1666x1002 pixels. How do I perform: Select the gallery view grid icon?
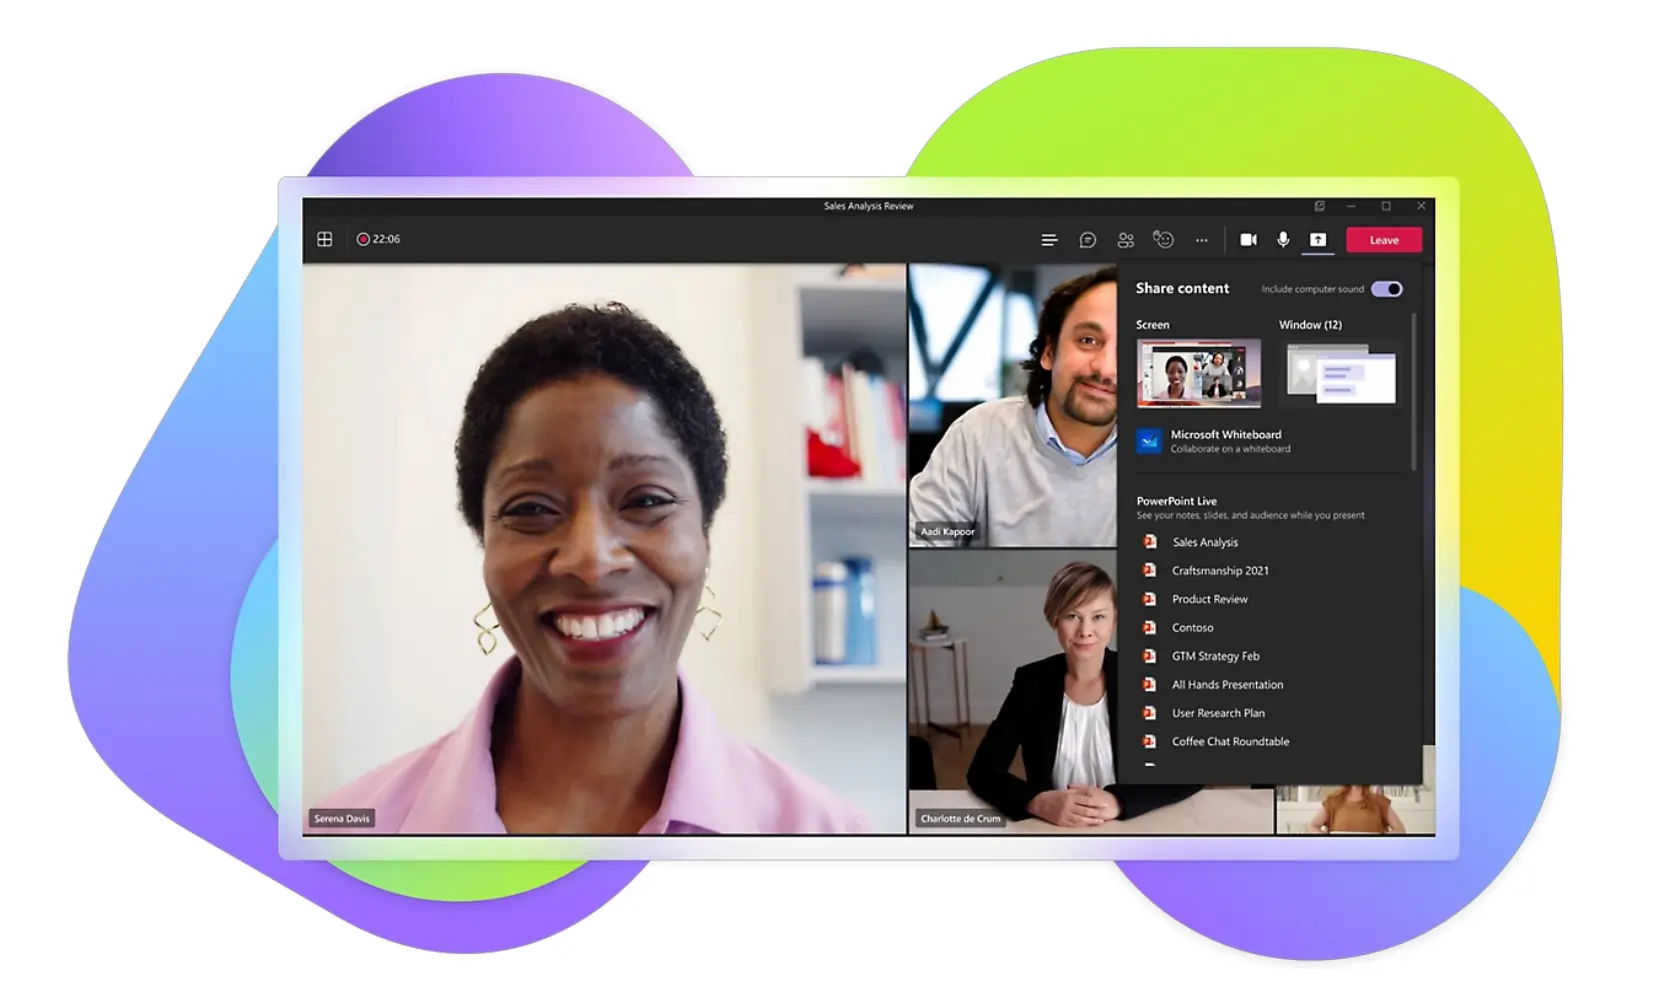point(325,238)
